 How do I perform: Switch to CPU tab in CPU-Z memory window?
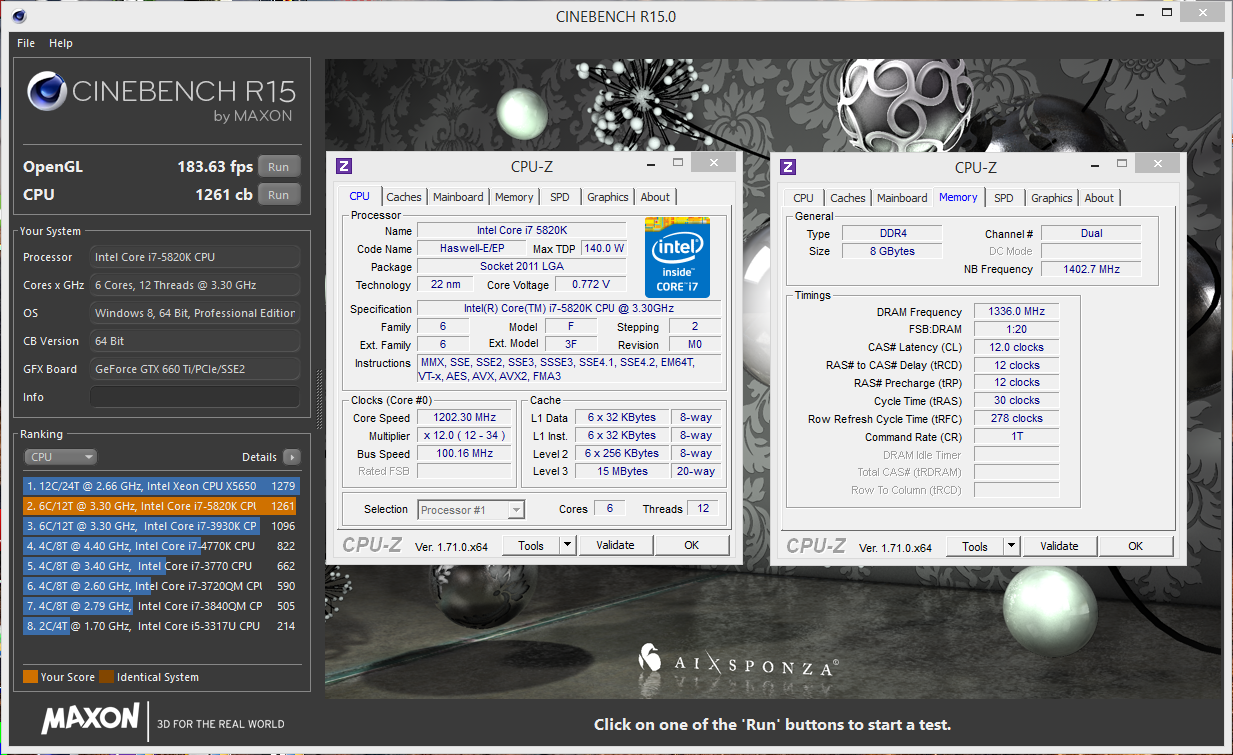pos(804,198)
